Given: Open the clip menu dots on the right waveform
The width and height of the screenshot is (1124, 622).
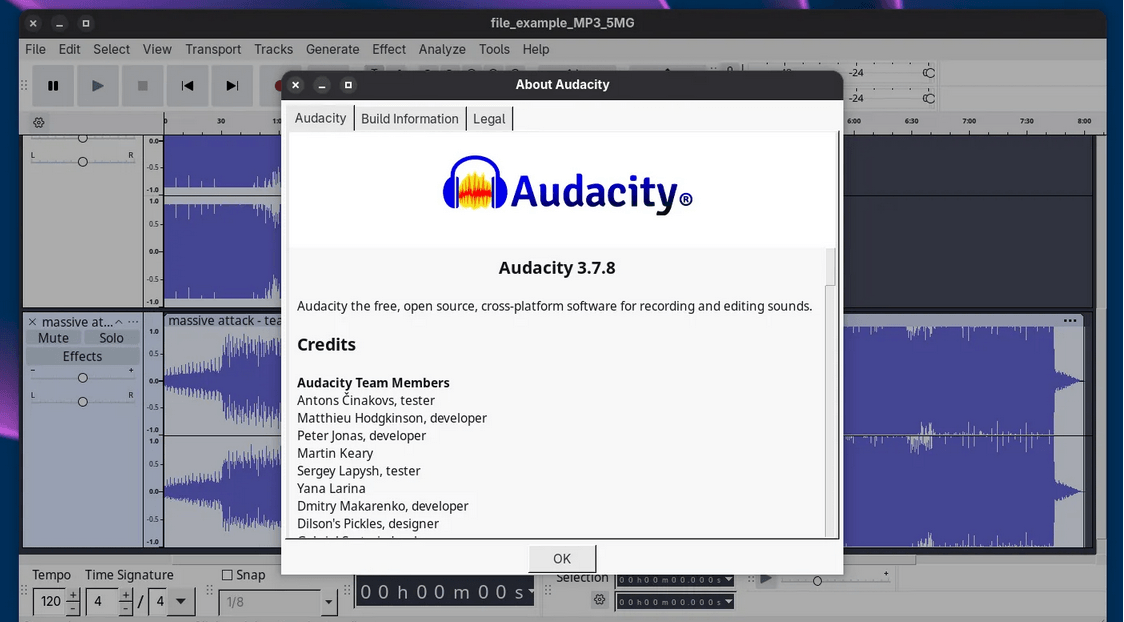Looking at the screenshot, I should (x=1070, y=320).
